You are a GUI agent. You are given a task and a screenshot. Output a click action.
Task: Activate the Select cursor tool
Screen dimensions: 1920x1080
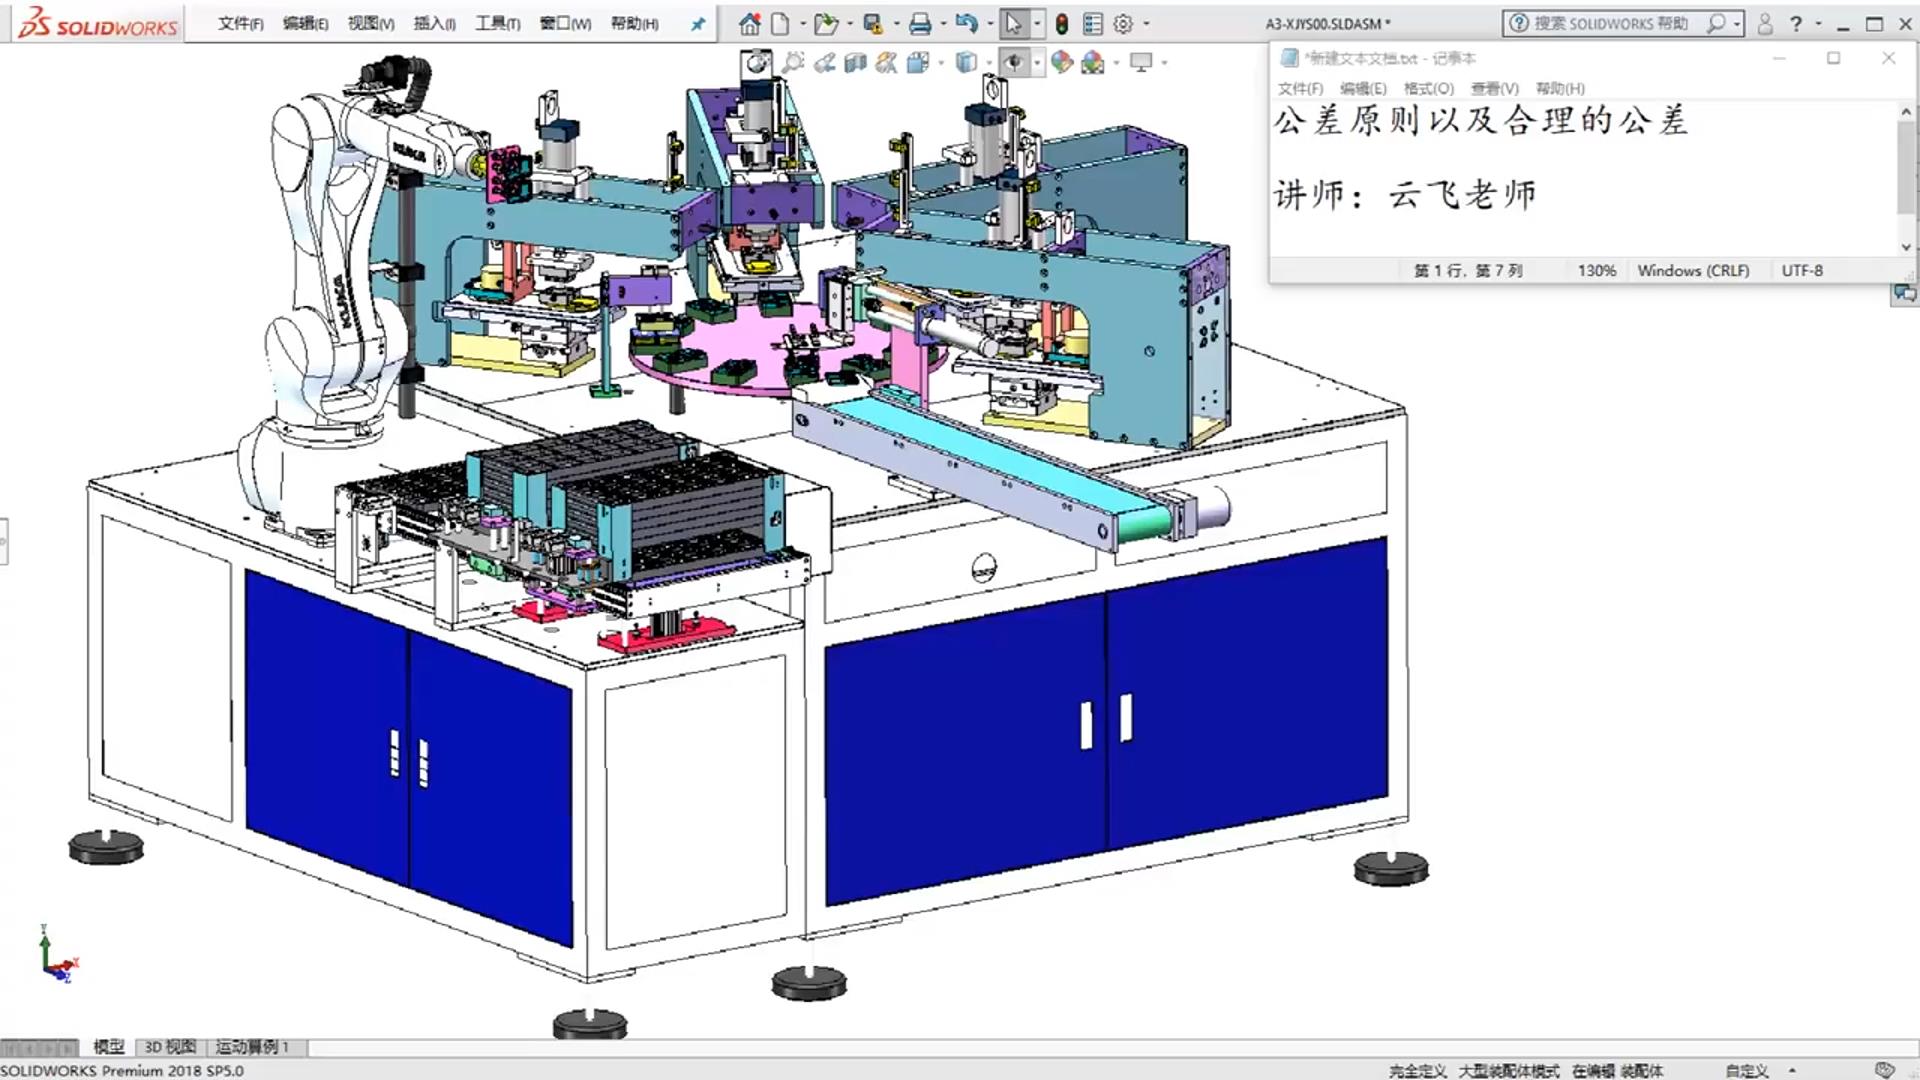coord(1013,23)
